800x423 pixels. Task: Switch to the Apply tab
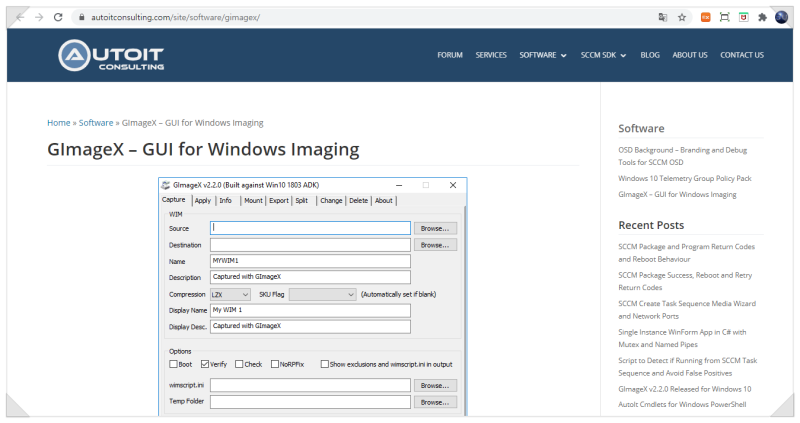pos(203,201)
